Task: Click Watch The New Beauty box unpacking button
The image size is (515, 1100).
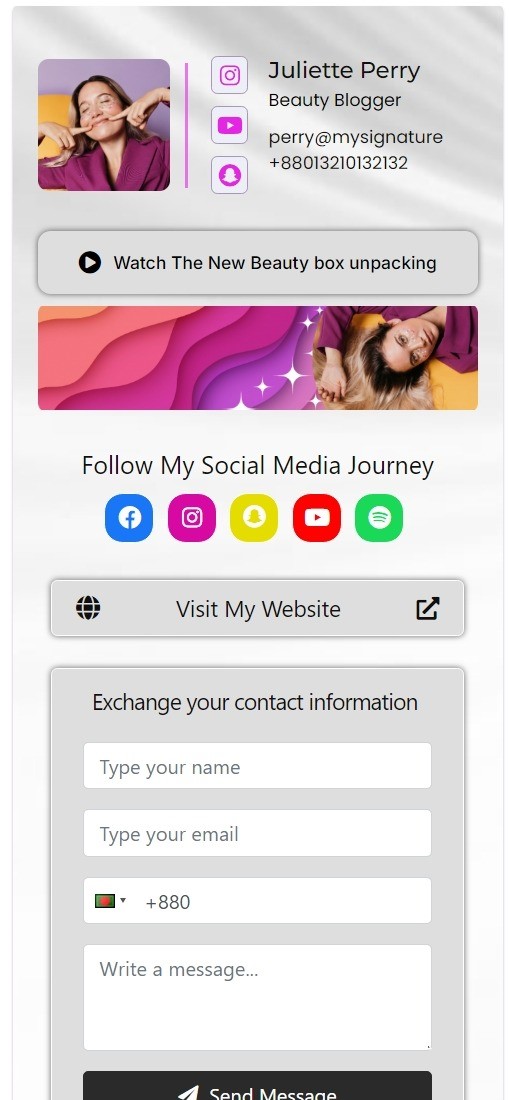Action: tap(258, 262)
